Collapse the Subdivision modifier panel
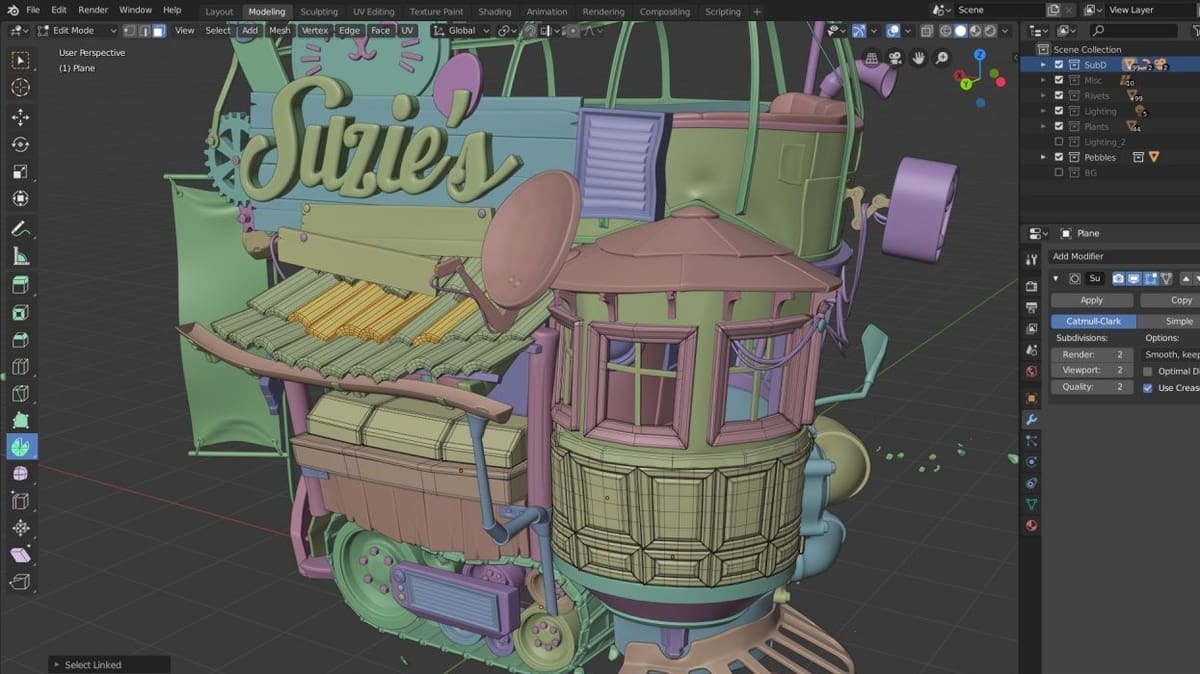 coord(1056,278)
